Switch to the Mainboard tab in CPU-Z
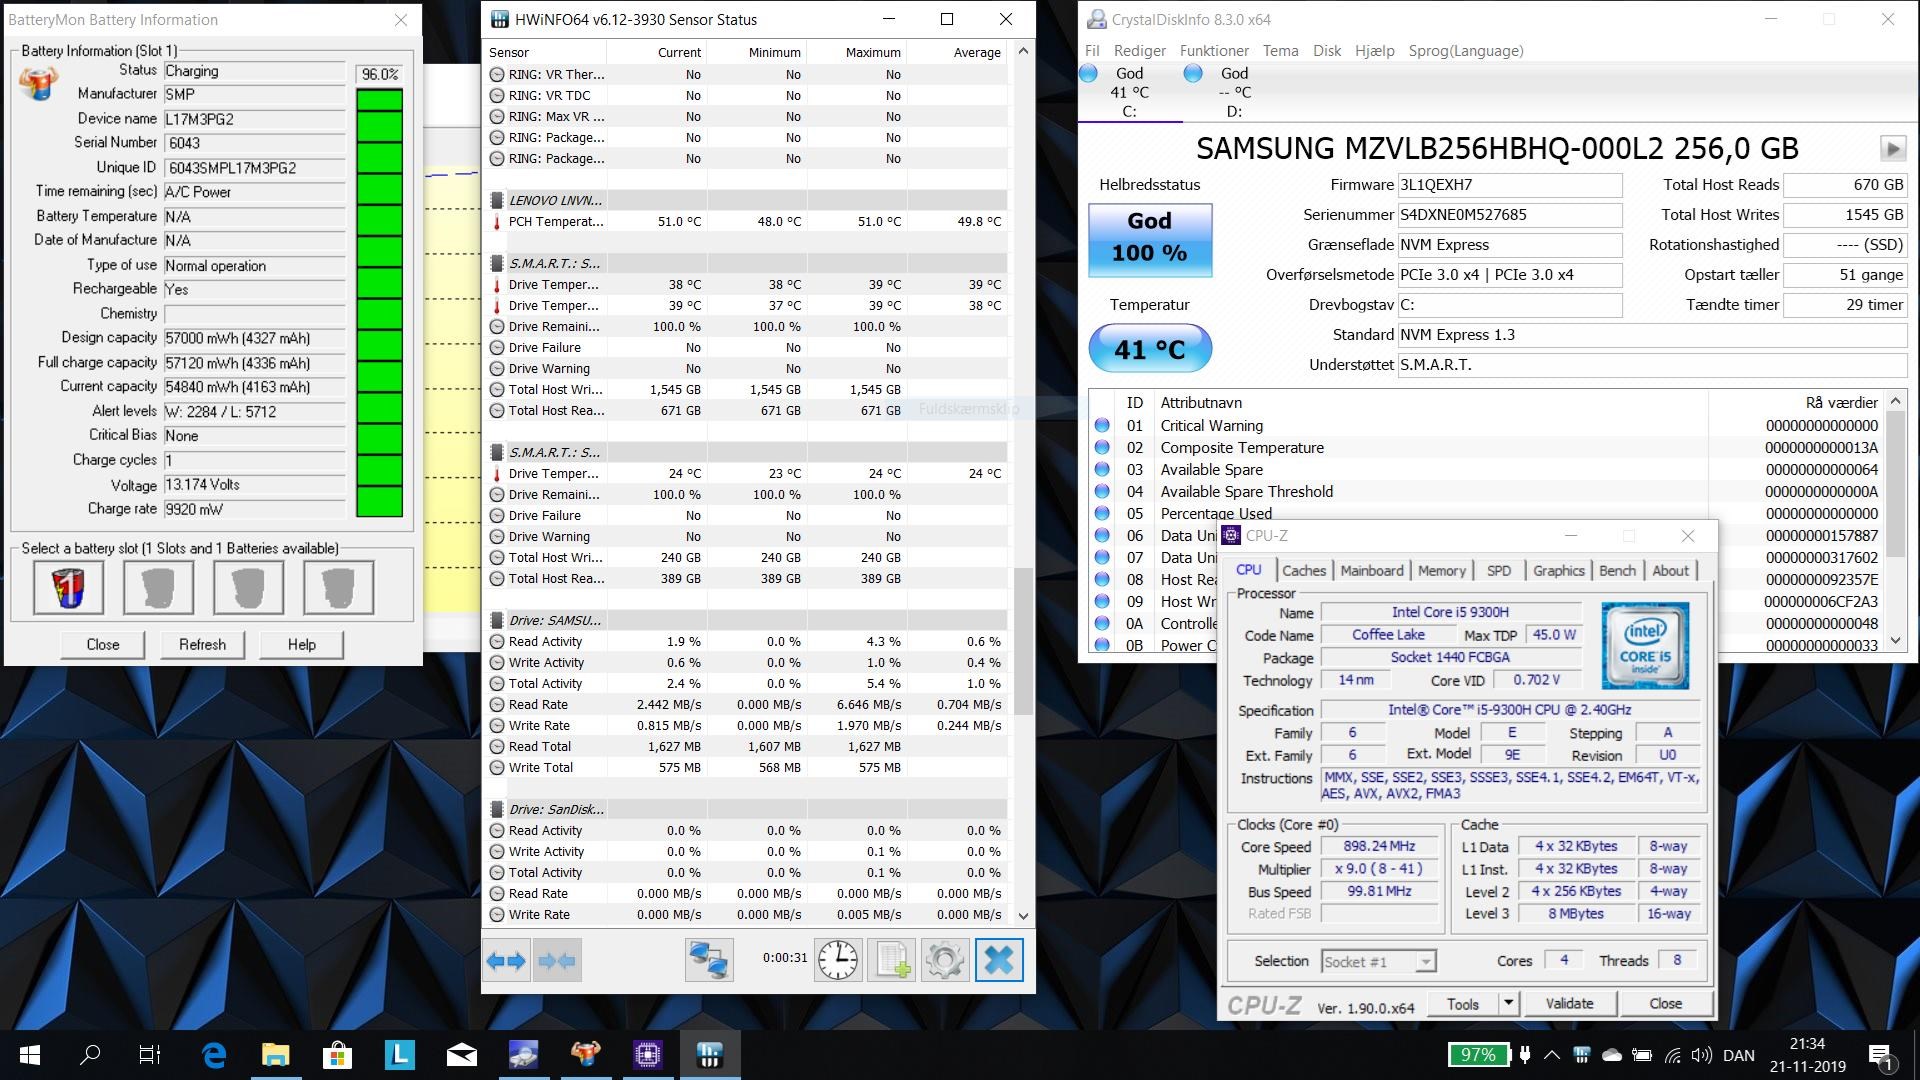 pyautogui.click(x=1372, y=570)
